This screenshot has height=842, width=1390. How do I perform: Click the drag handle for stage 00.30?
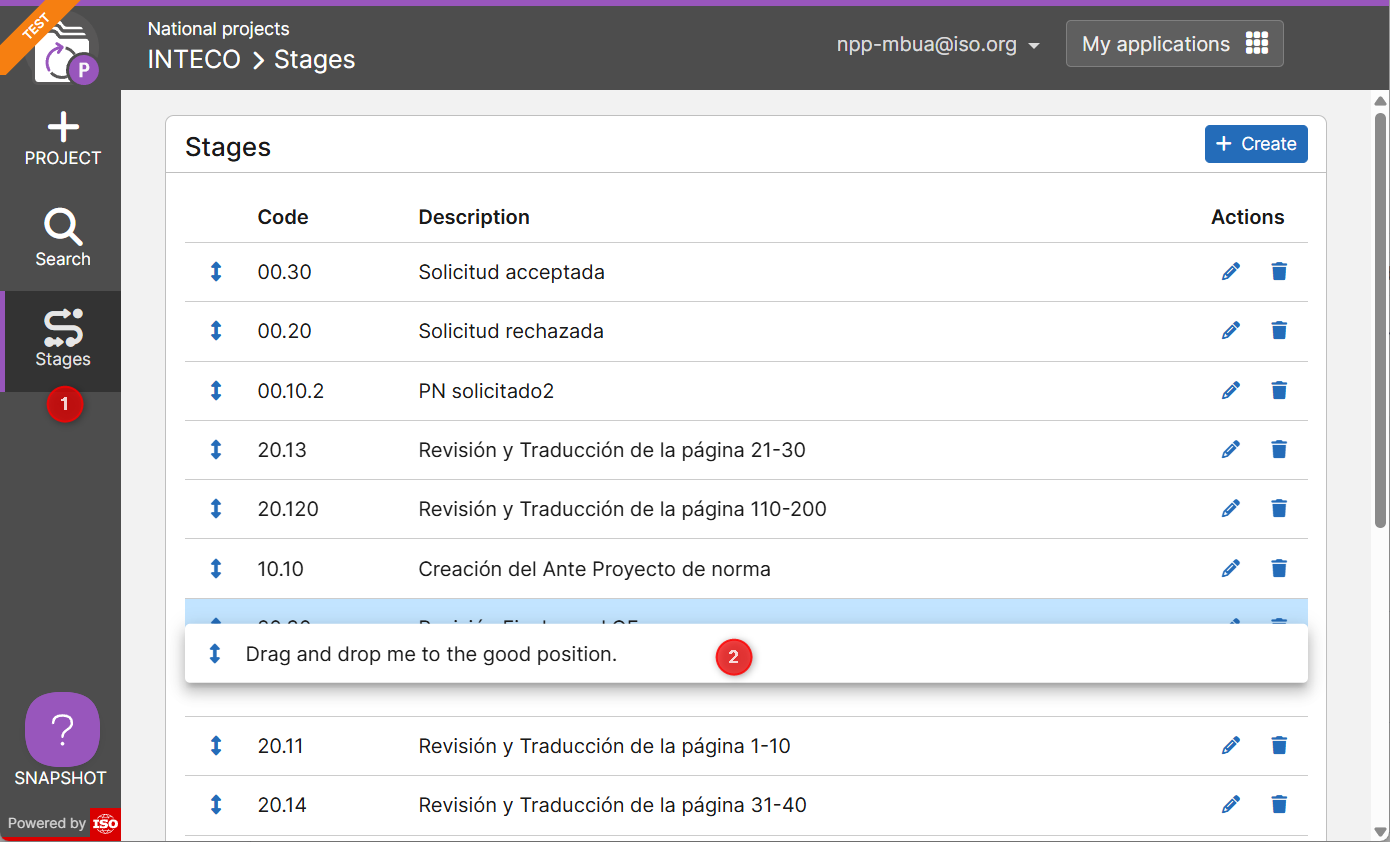coord(215,272)
